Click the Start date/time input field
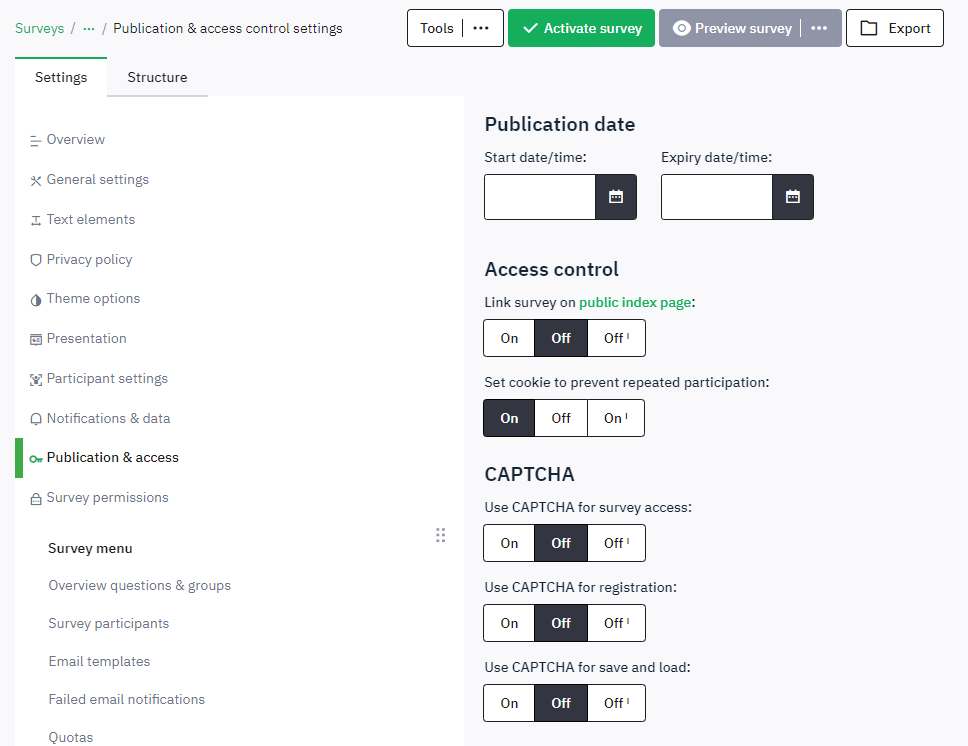This screenshot has width=968, height=746. [x=540, y=197]
